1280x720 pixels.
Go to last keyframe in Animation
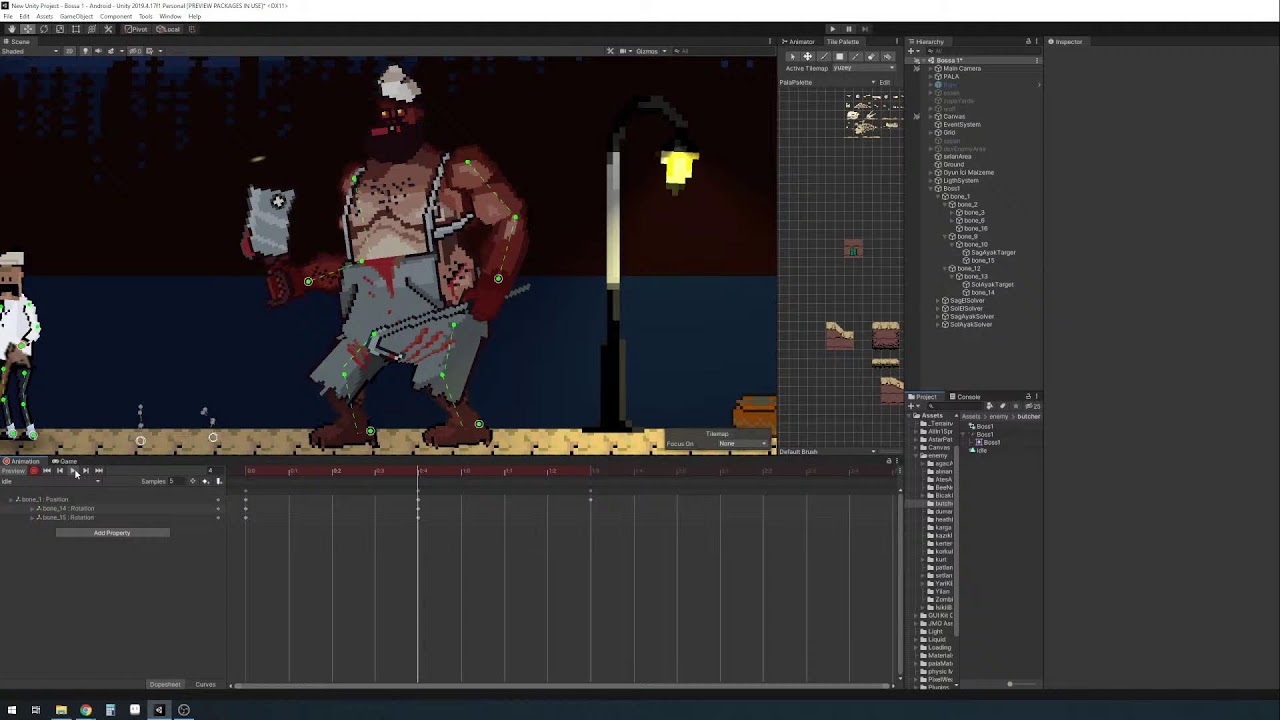99,471
